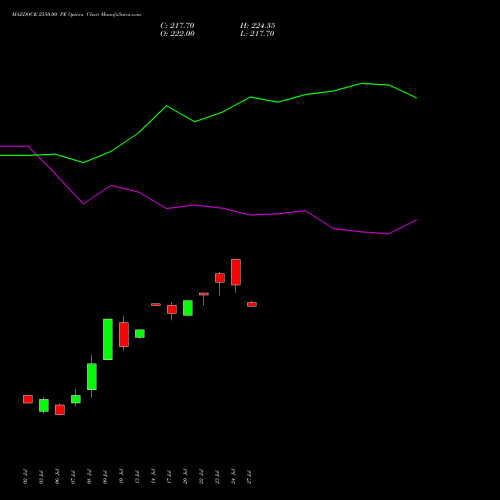Click the first red candlestick on the left
This screenshot has height=500, width=500.
click(x=28, y=399)
